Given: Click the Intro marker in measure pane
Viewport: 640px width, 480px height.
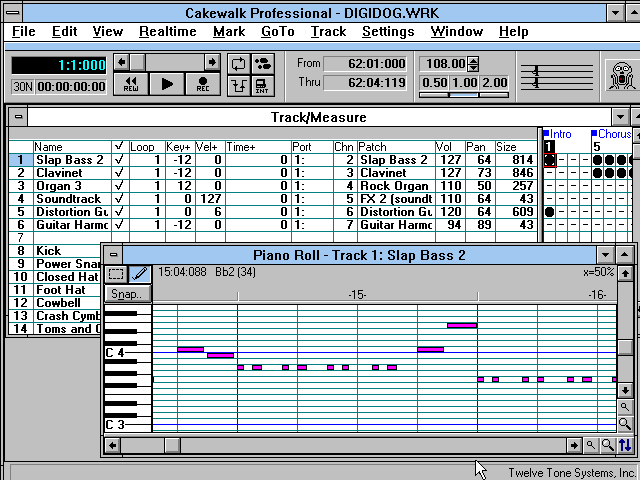Looking at the screenshot, I should coord(558,134).
